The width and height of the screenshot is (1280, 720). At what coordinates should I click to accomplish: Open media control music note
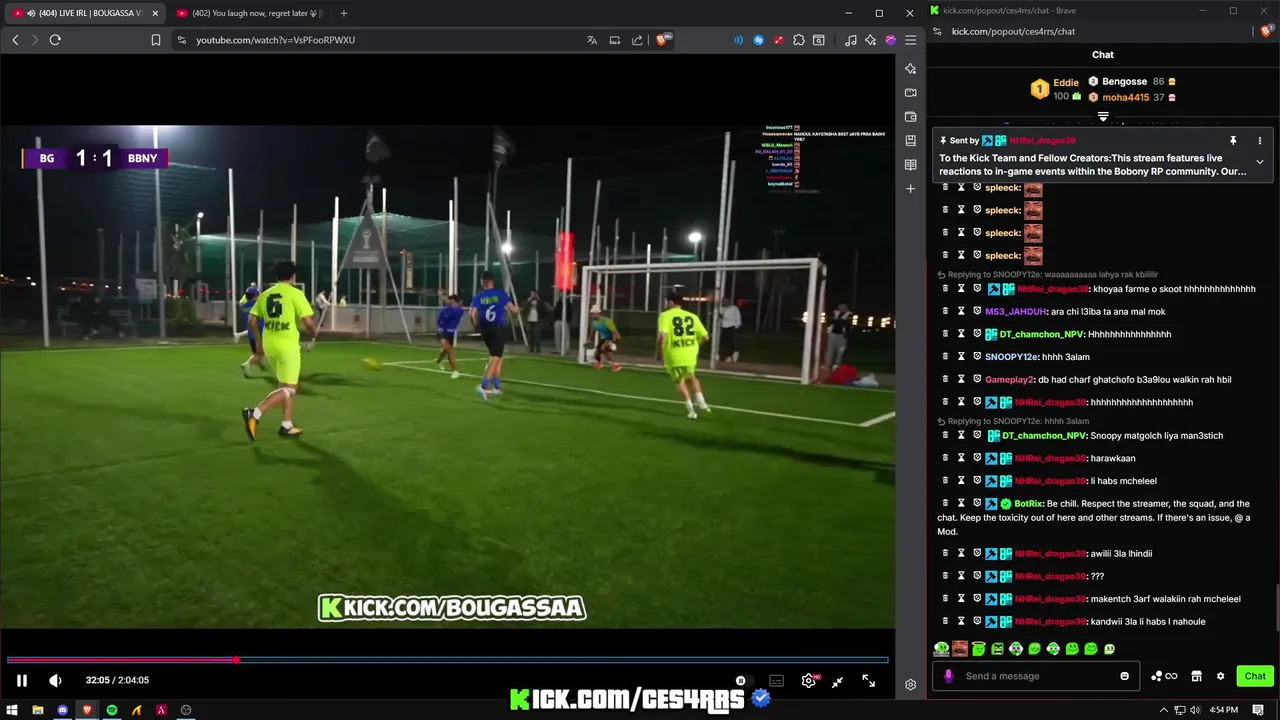tap(851, 40)
